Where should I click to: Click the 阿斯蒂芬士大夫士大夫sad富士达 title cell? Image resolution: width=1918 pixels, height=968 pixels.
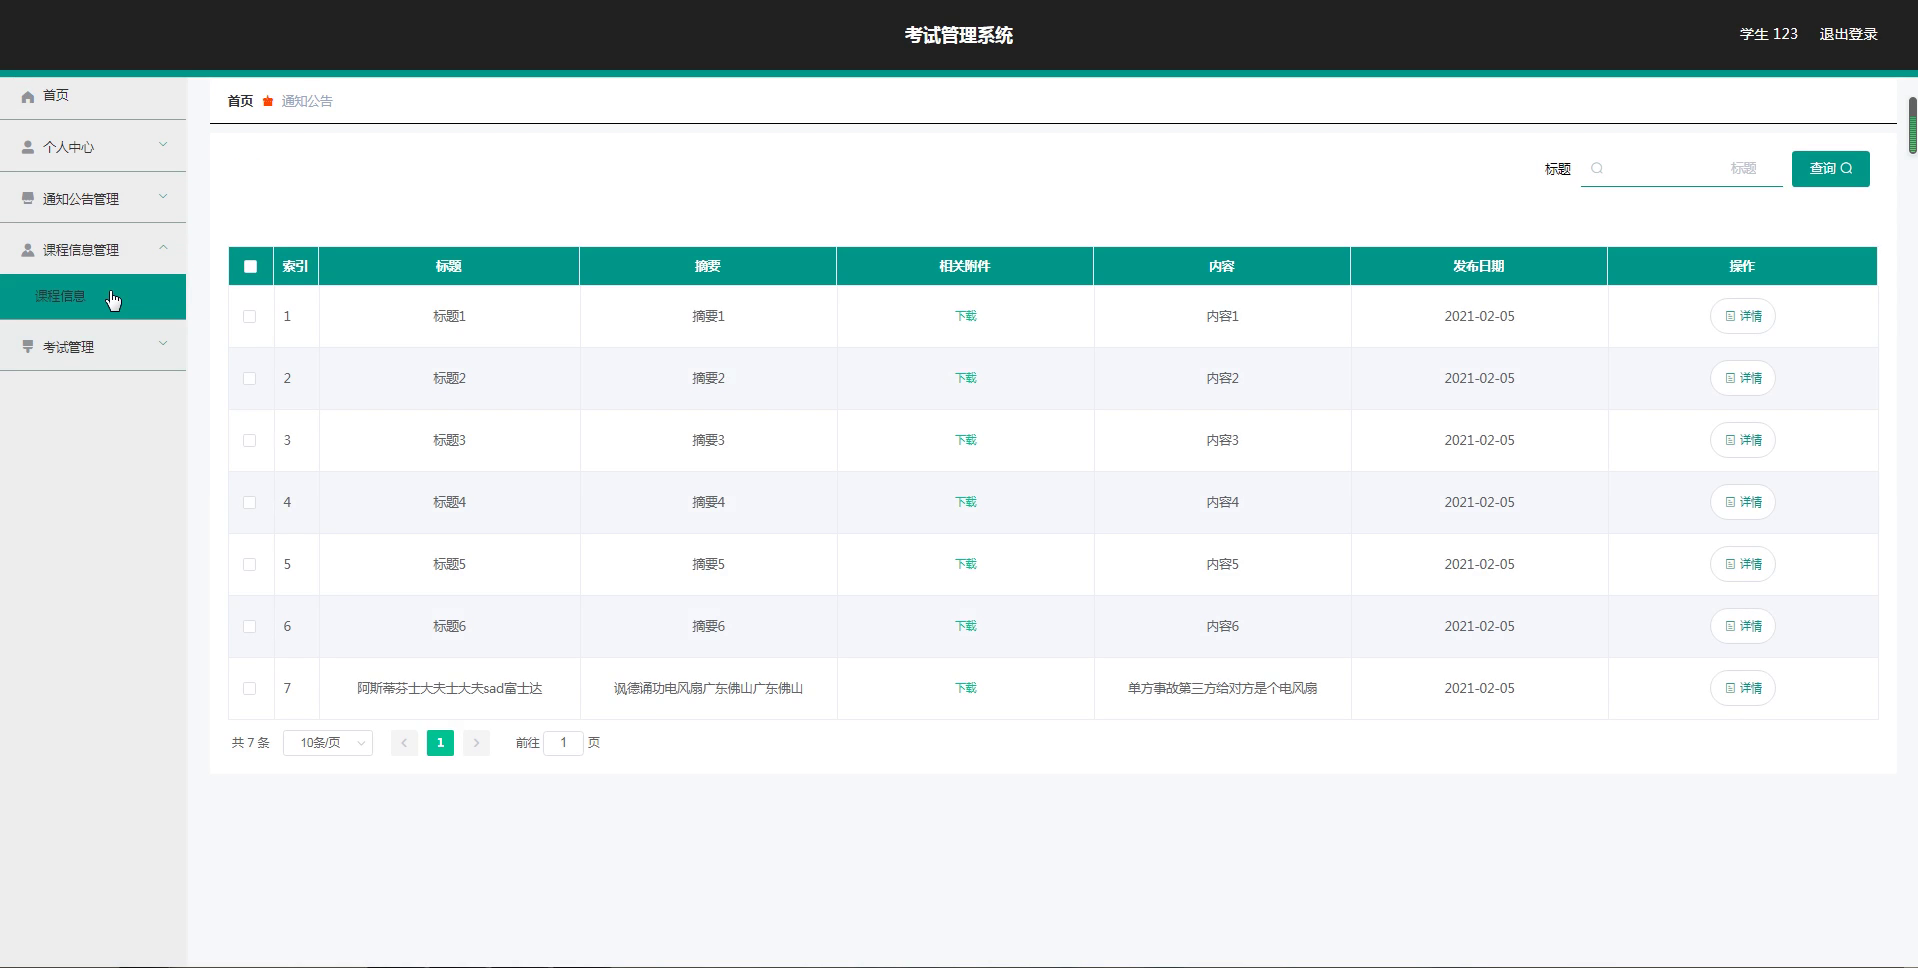(x=449, y=688)
